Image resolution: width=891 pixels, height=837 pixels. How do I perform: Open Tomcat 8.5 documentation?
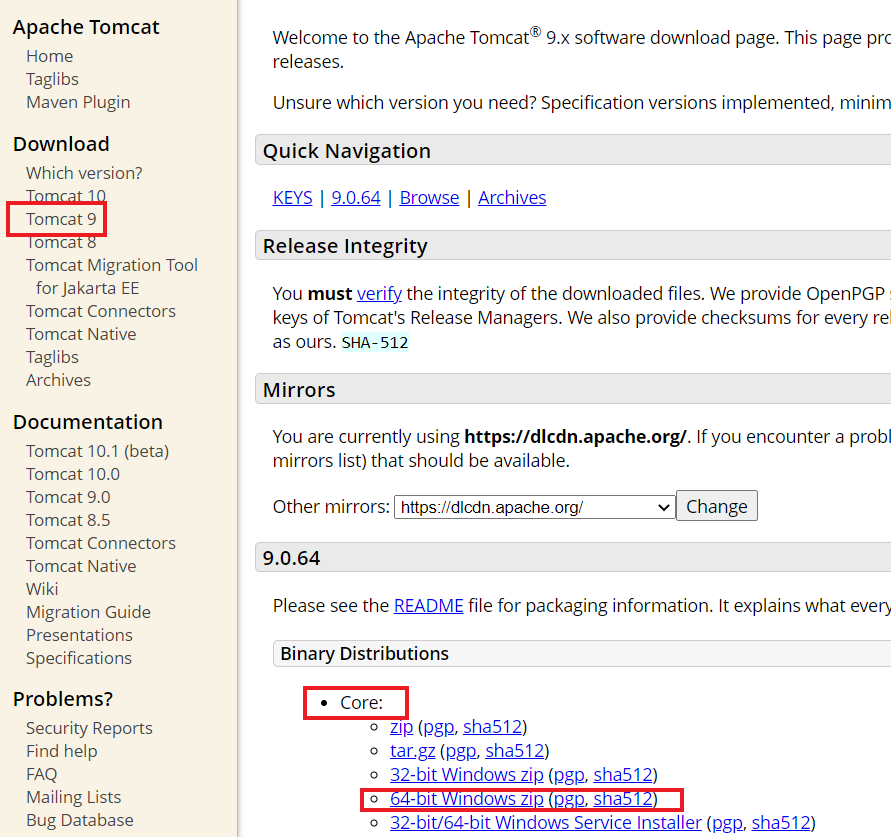[x=68, y=520]
